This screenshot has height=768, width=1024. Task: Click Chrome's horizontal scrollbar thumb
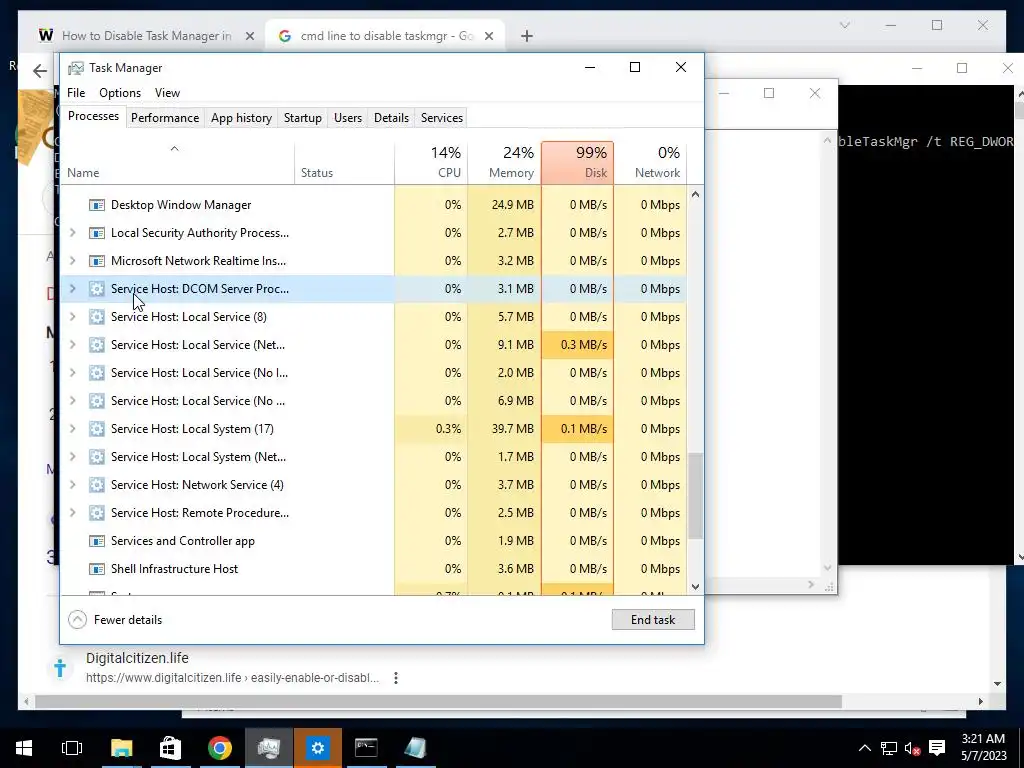click(438, 701)
